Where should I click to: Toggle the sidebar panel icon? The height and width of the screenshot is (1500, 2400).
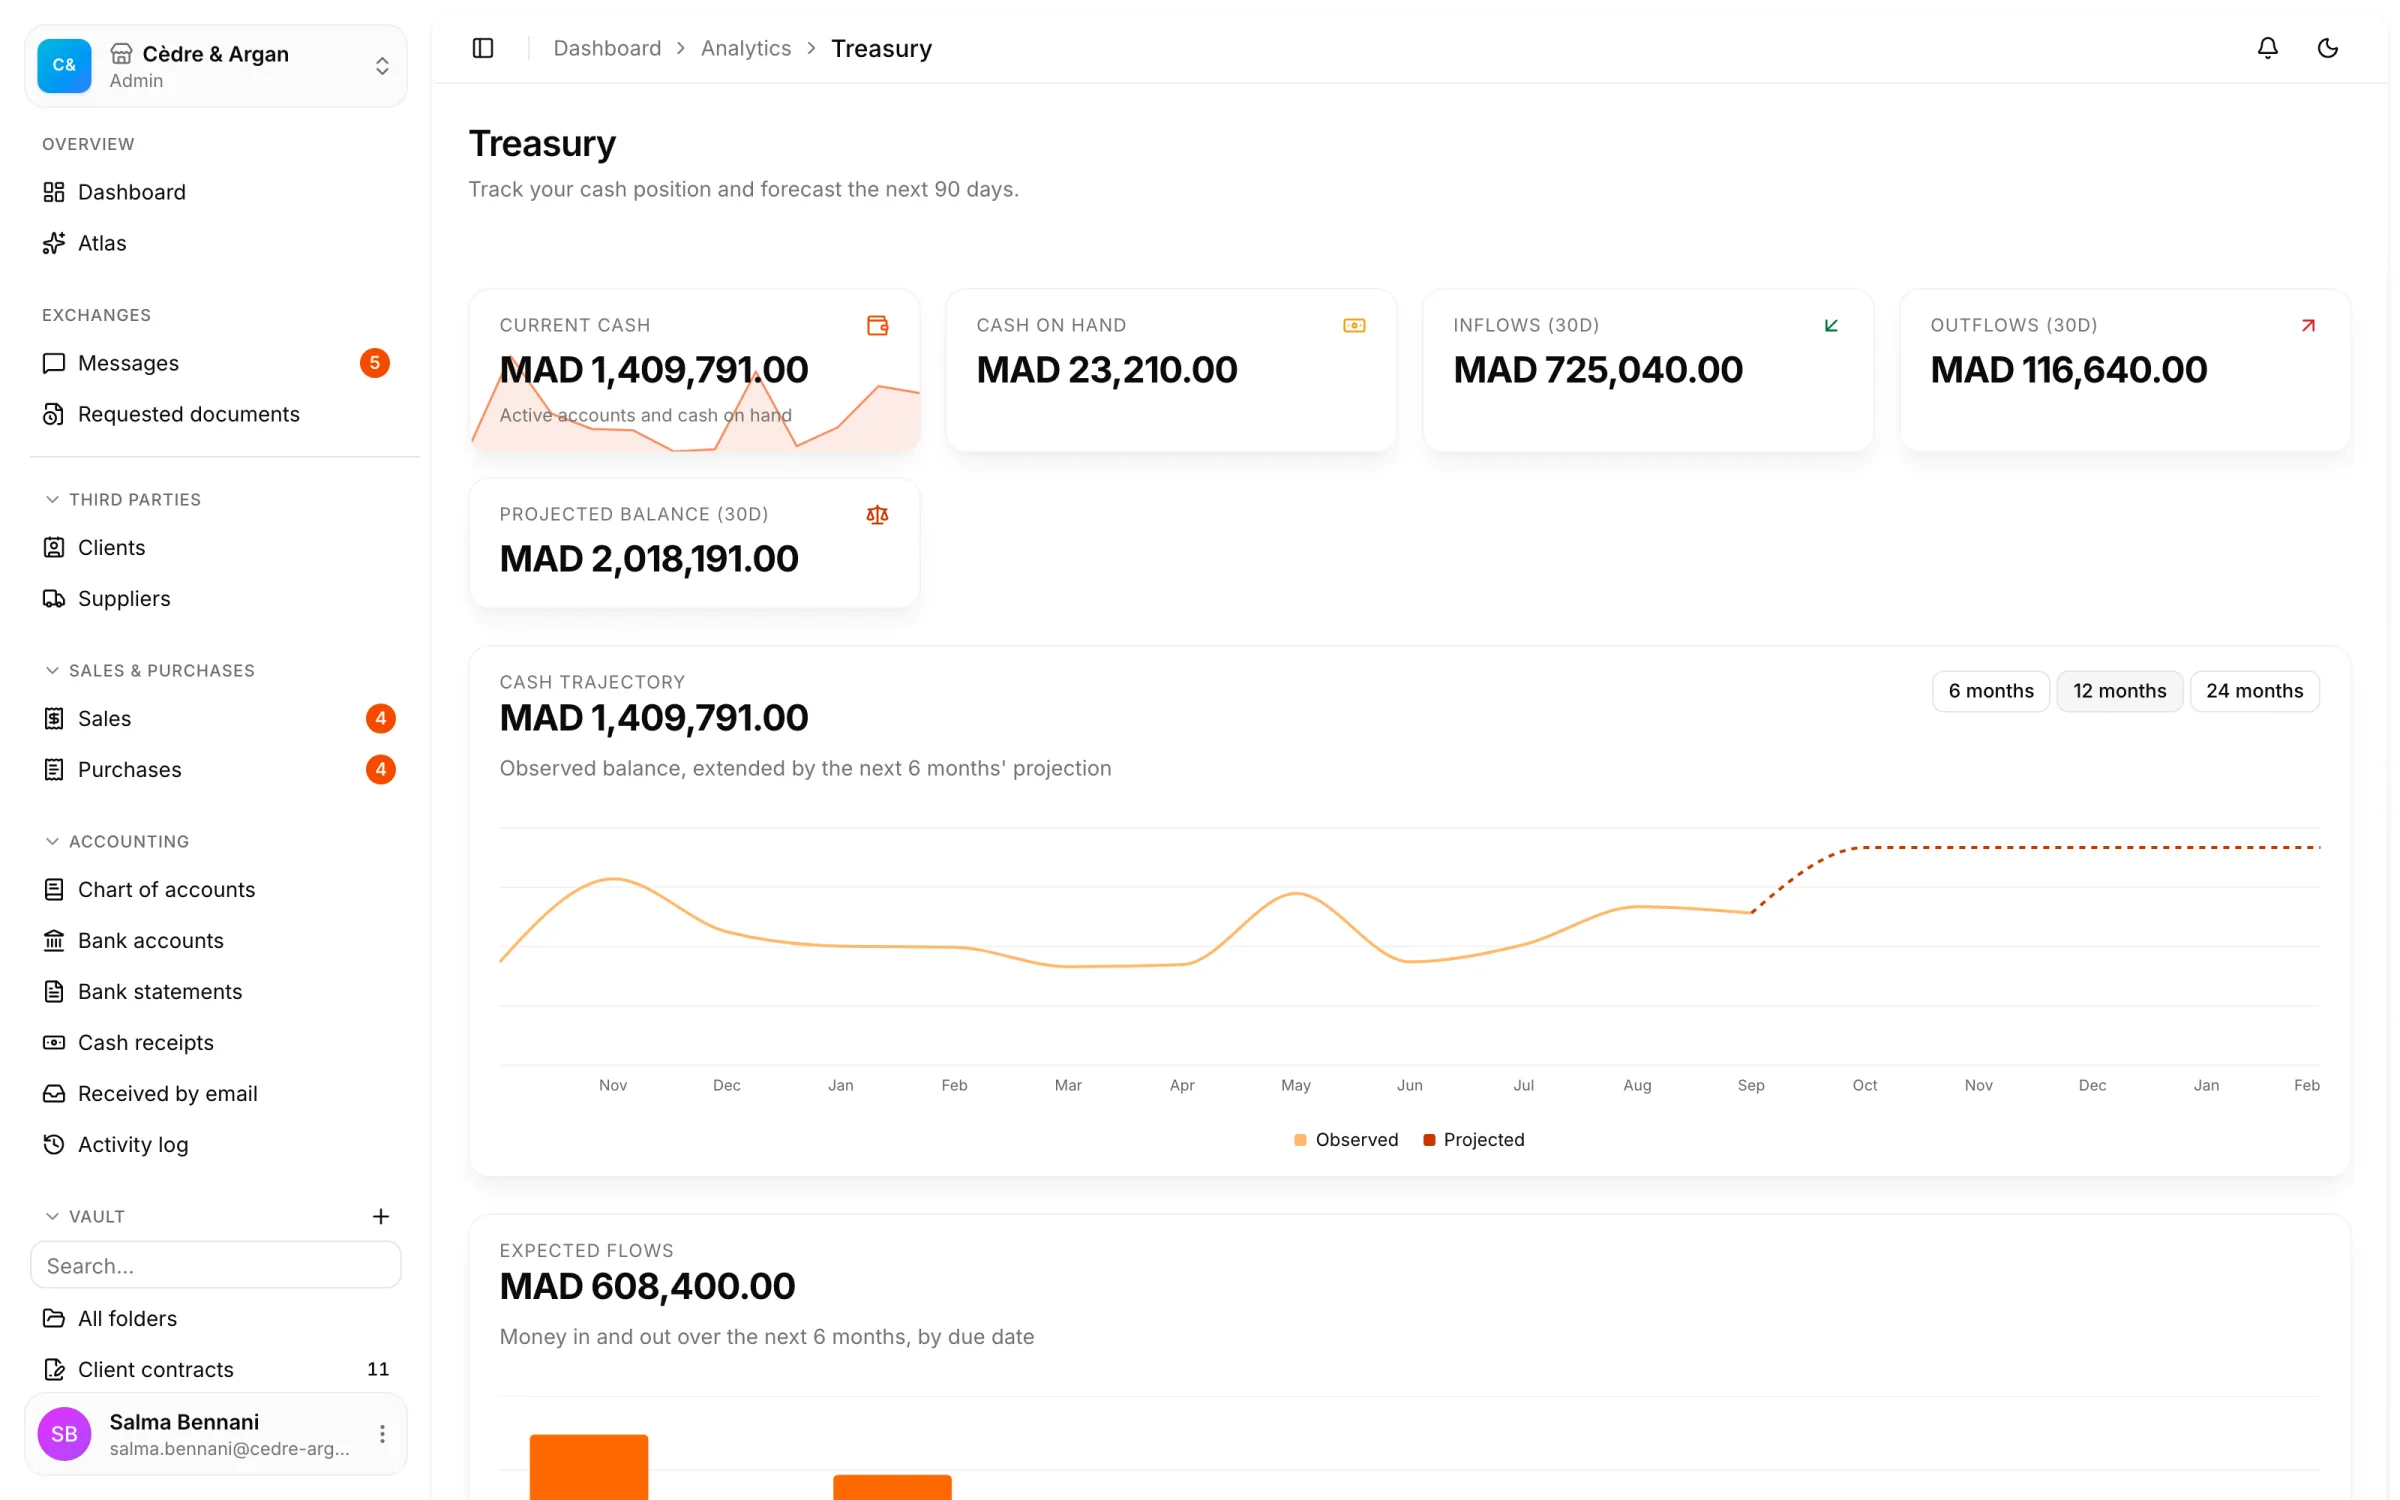click(483, 48)
